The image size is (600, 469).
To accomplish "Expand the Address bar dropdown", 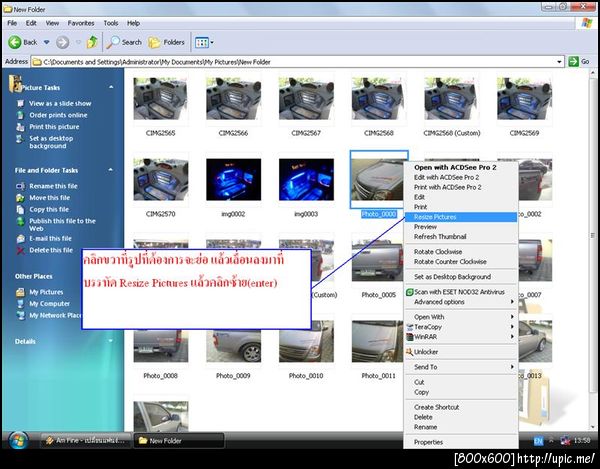I will 559,62.
